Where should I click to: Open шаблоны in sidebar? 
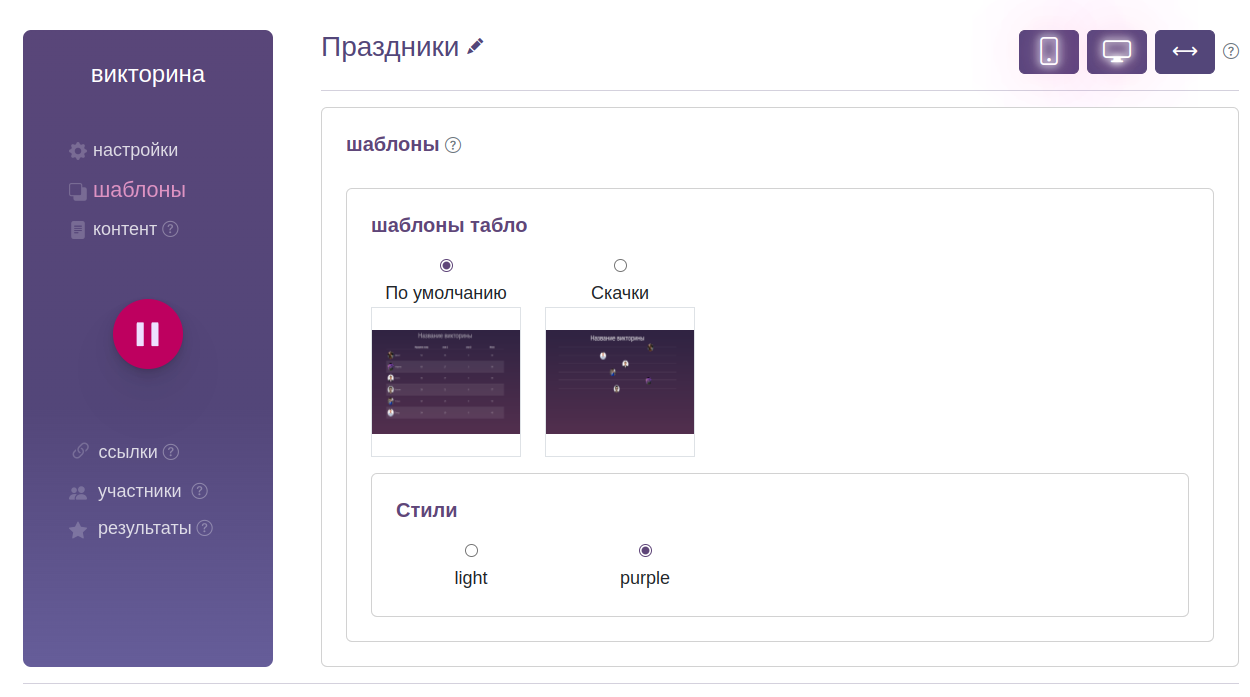pos(139,190)
